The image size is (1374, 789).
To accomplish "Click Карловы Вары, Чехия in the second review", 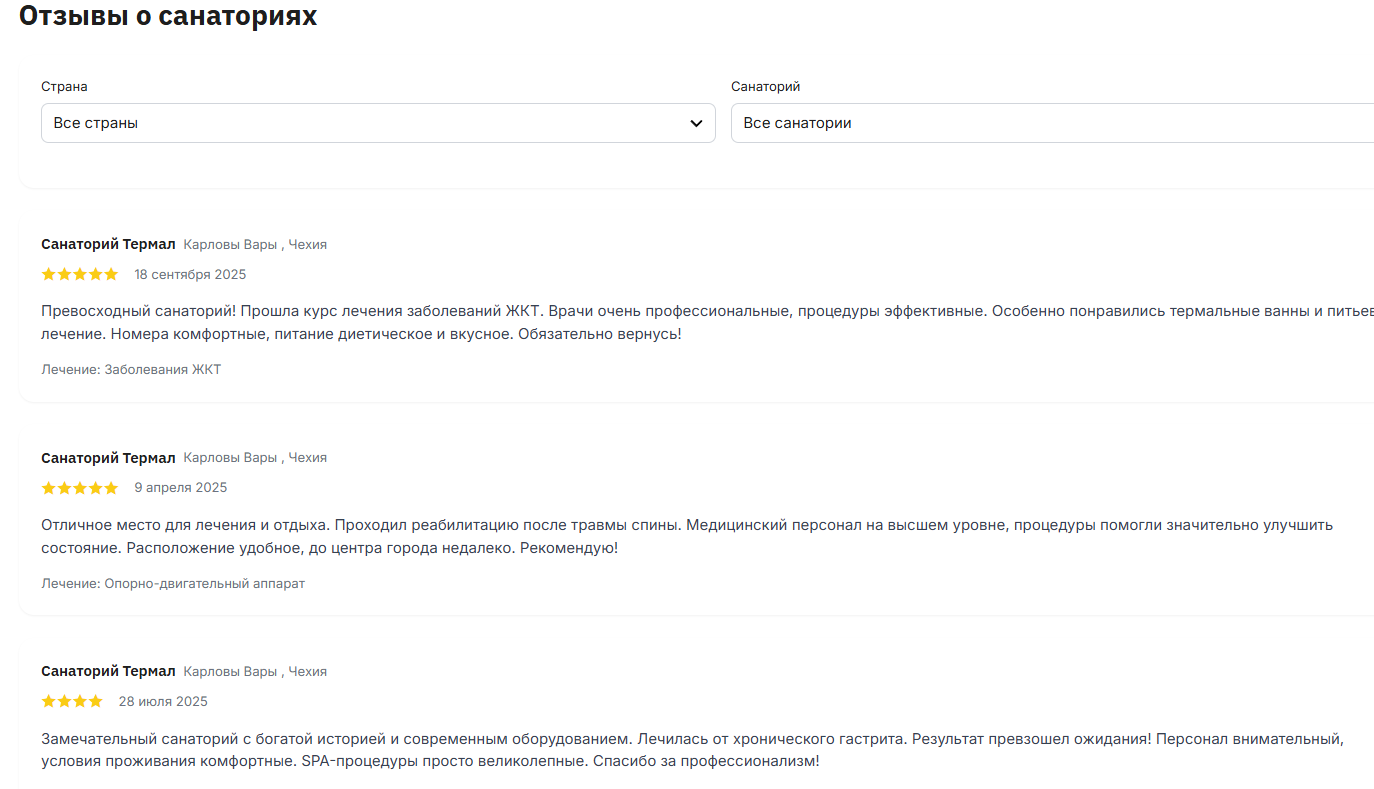I will pyautogui.click(x=255, y=458).
